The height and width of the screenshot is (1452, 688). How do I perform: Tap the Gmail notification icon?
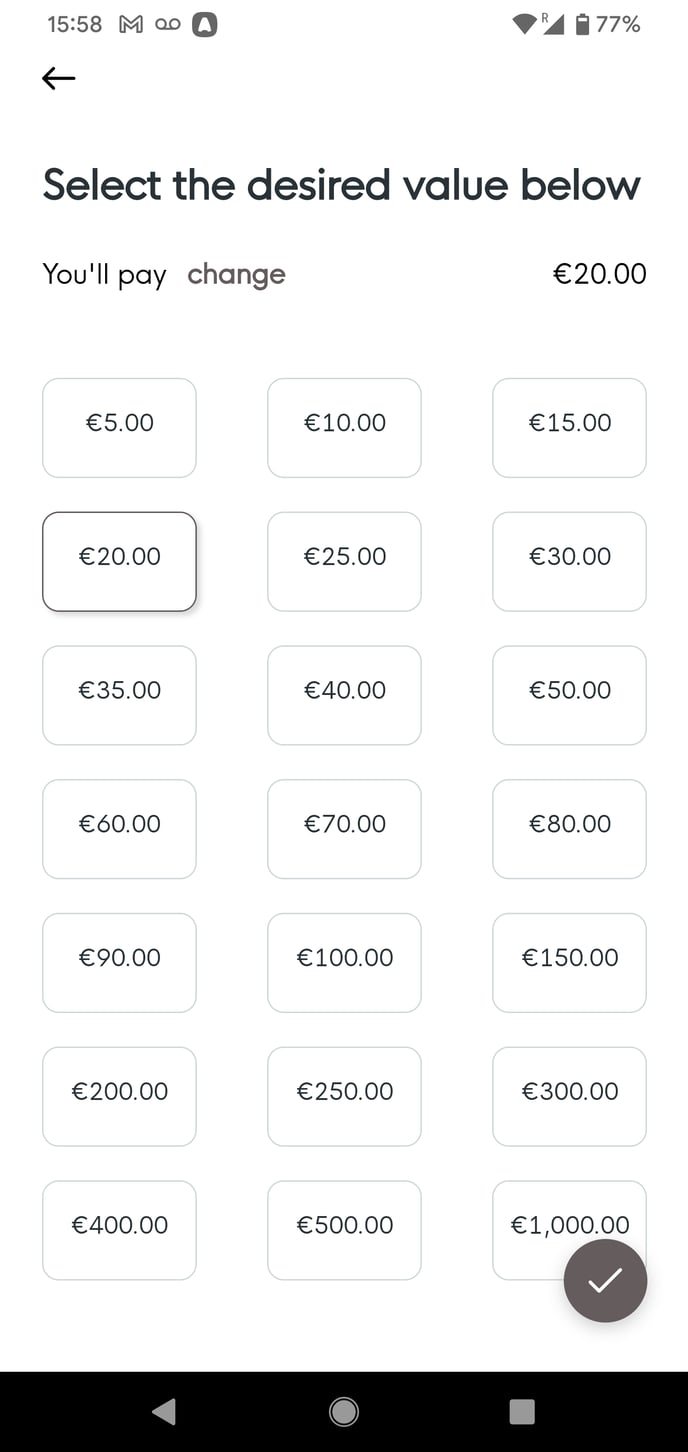[131, 25]
